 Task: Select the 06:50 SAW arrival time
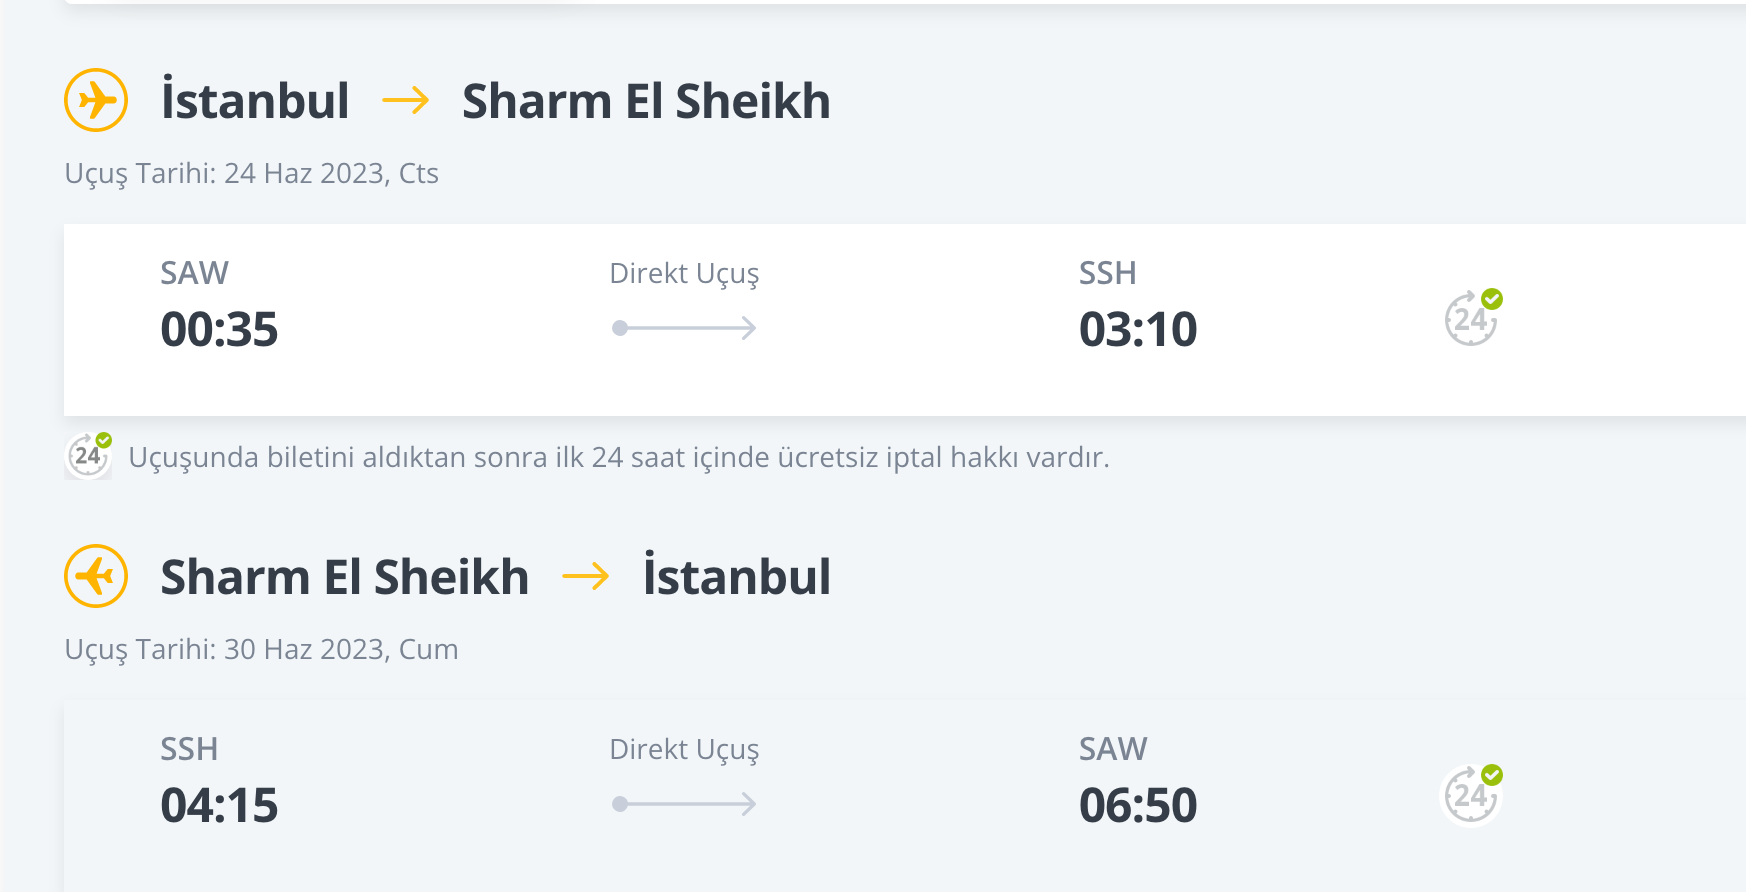pyautogui.click(x=1138, y=805)
